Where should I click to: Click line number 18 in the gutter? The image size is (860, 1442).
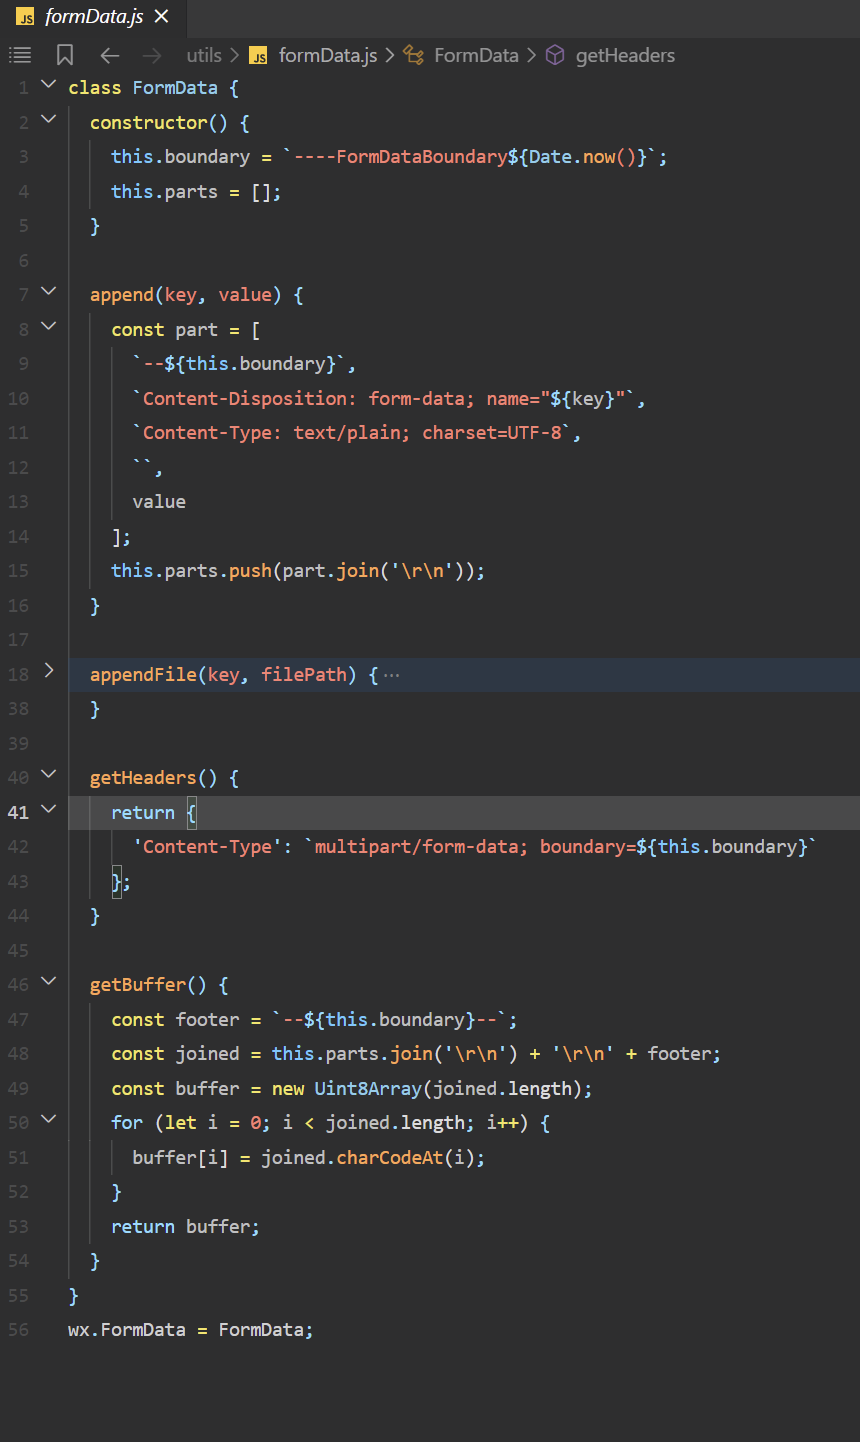coord(19,674)
